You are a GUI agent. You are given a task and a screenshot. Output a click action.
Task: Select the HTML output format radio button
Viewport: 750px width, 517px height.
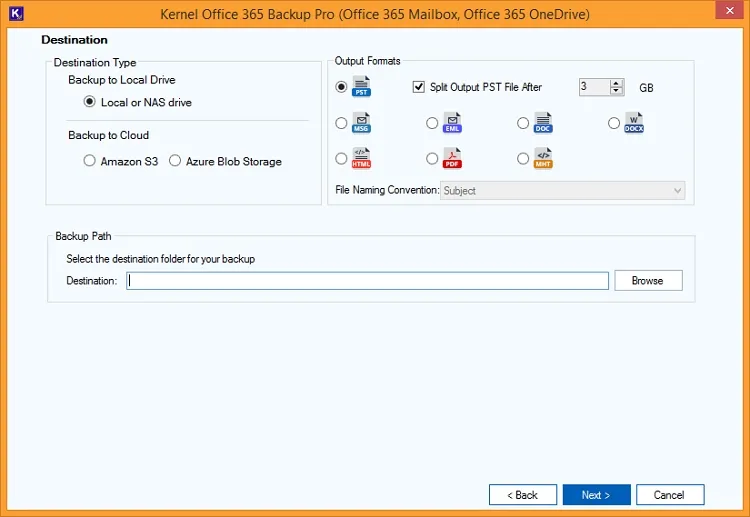pyautogui.click(x=341, y=158)
